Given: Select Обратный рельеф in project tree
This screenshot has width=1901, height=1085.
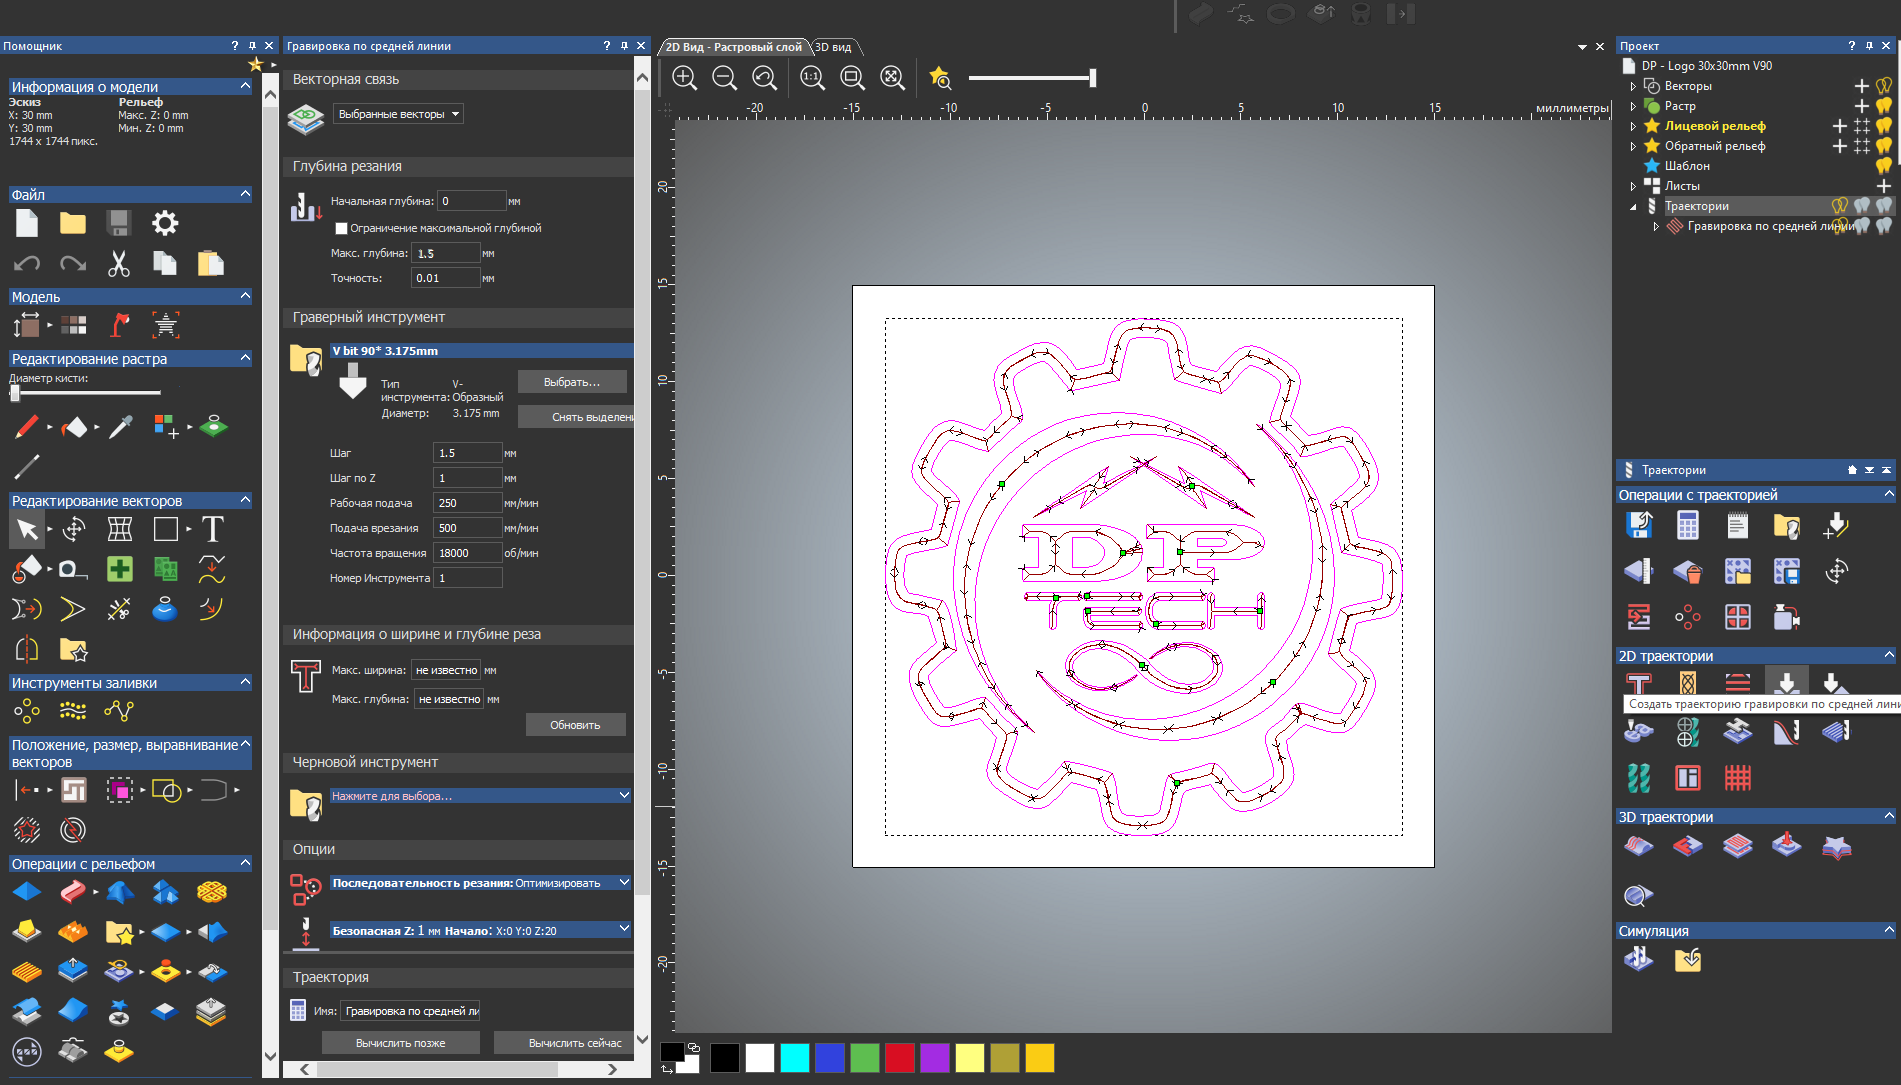Looking at the screenshot, I should pyautogui.click(x=1715, y=146).
